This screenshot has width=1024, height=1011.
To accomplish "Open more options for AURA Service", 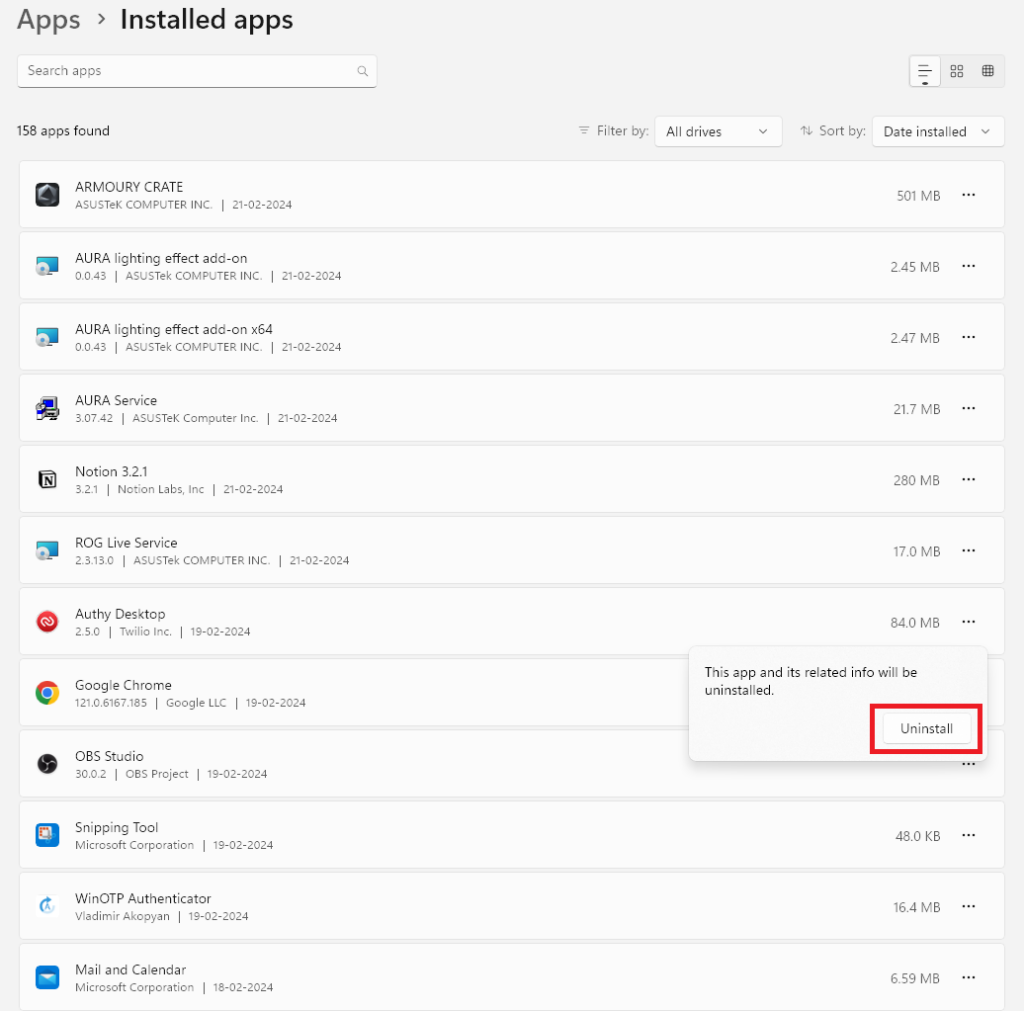I will click(x=968, y=408).
